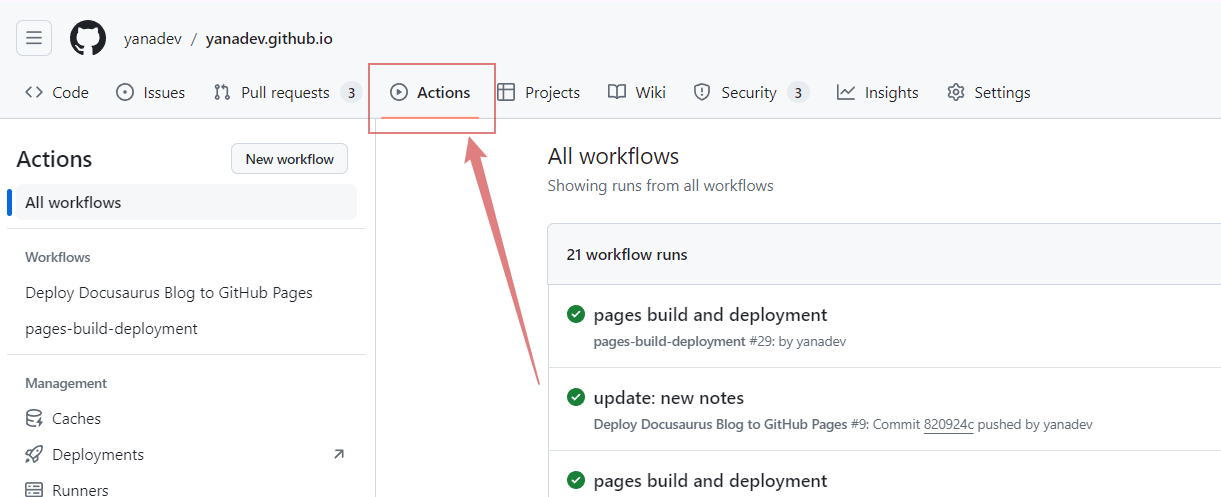The height and width of the screenshot is (497, 1221).
Task: Open the Insights tab
Action: 878,92
